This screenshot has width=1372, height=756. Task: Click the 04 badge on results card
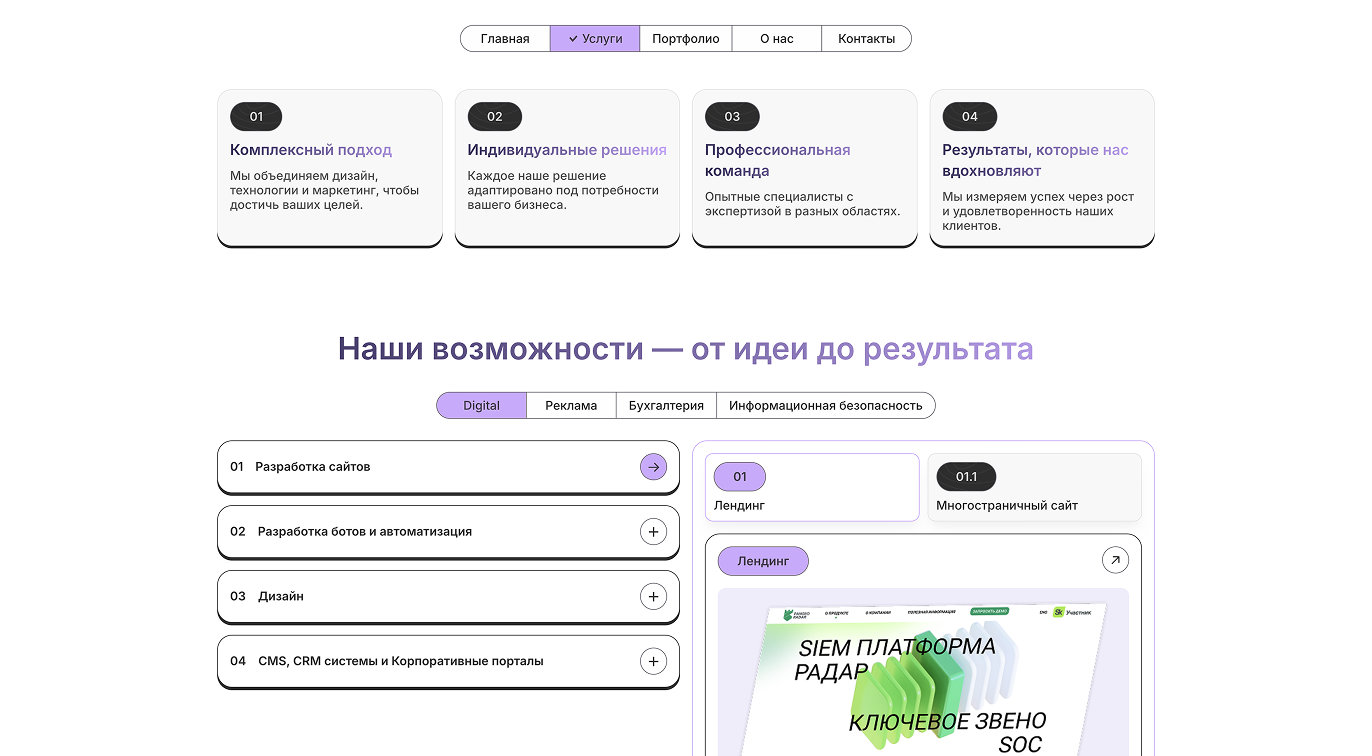point(969,117)
